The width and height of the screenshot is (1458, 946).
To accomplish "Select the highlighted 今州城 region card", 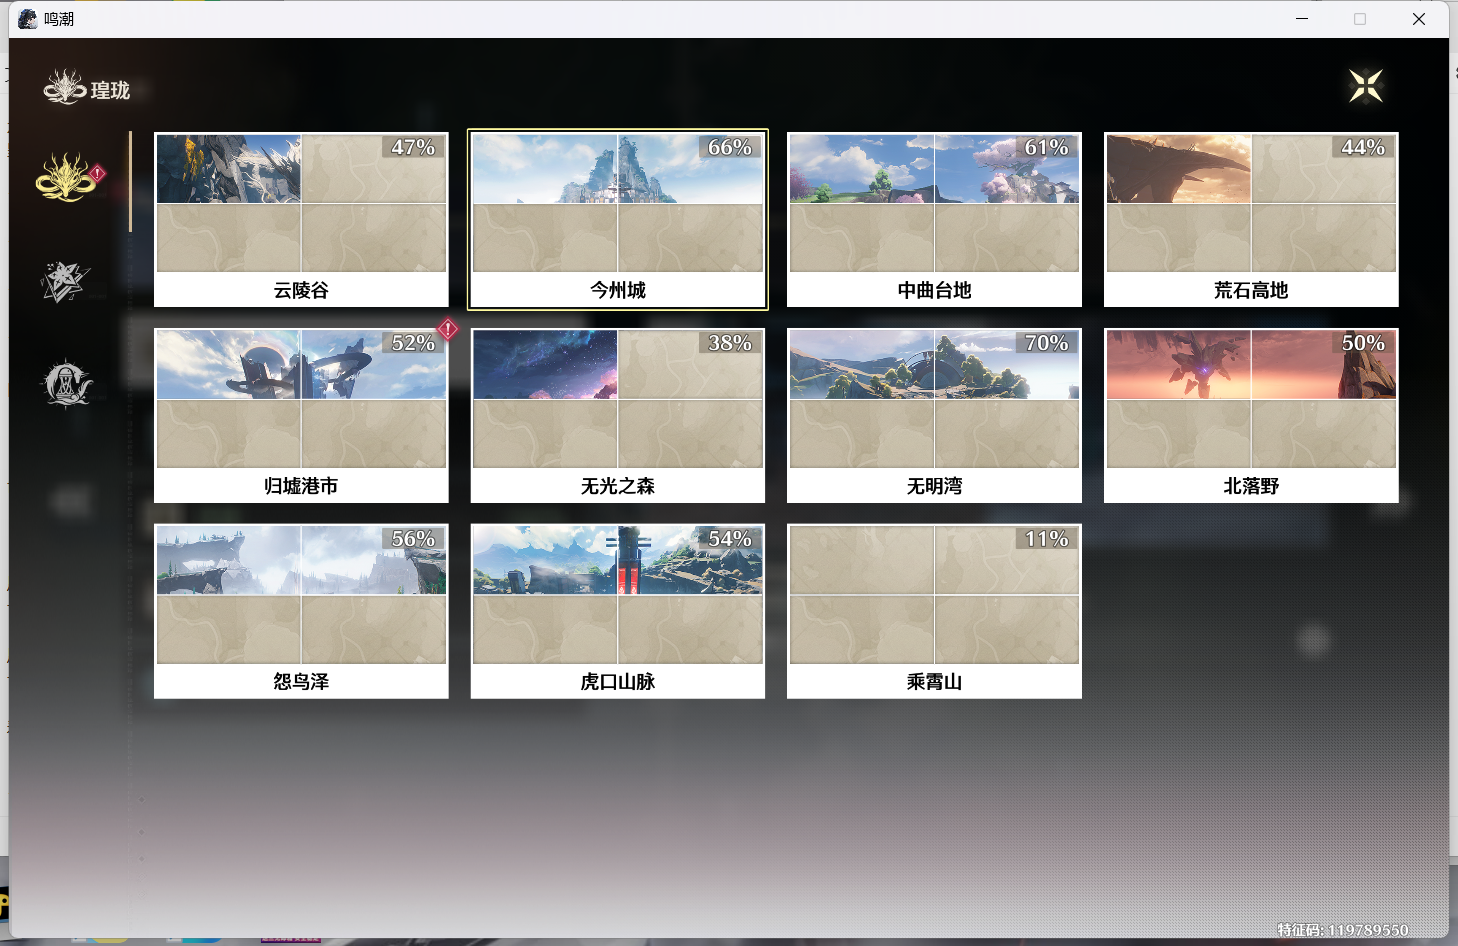I will tap(618, 219).
